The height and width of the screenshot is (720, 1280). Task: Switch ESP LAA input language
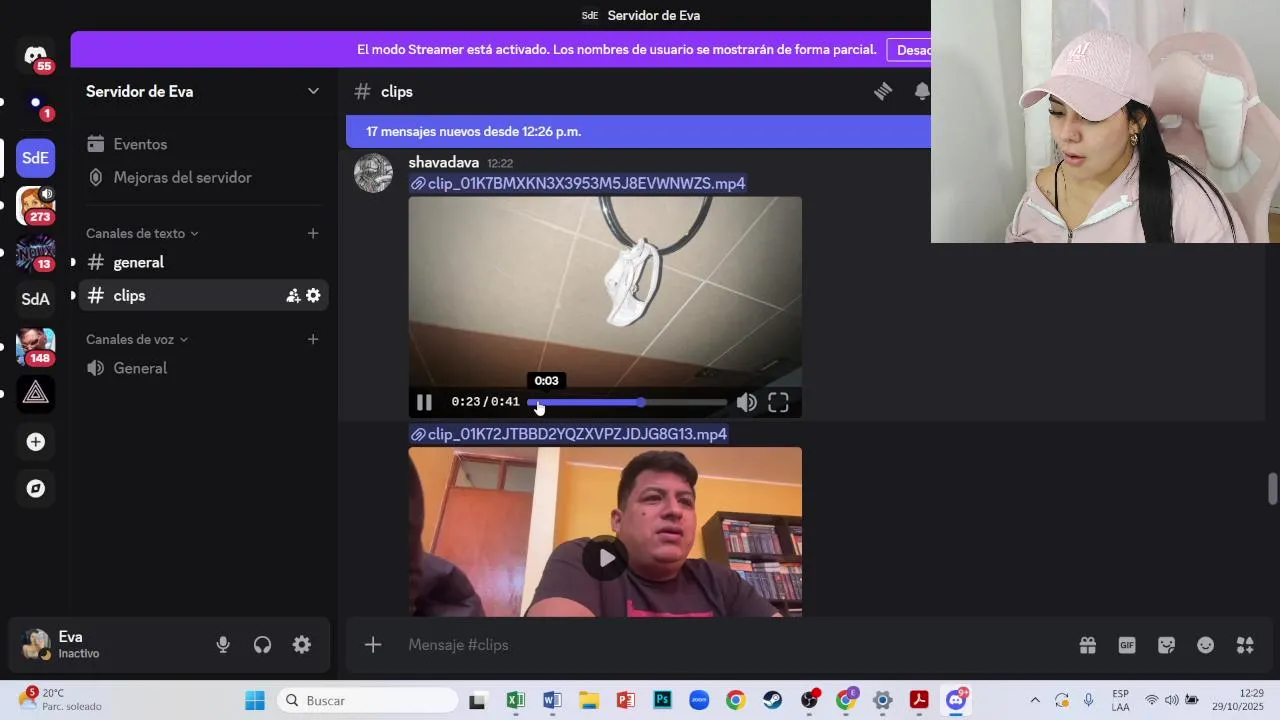coord(1120,700)
